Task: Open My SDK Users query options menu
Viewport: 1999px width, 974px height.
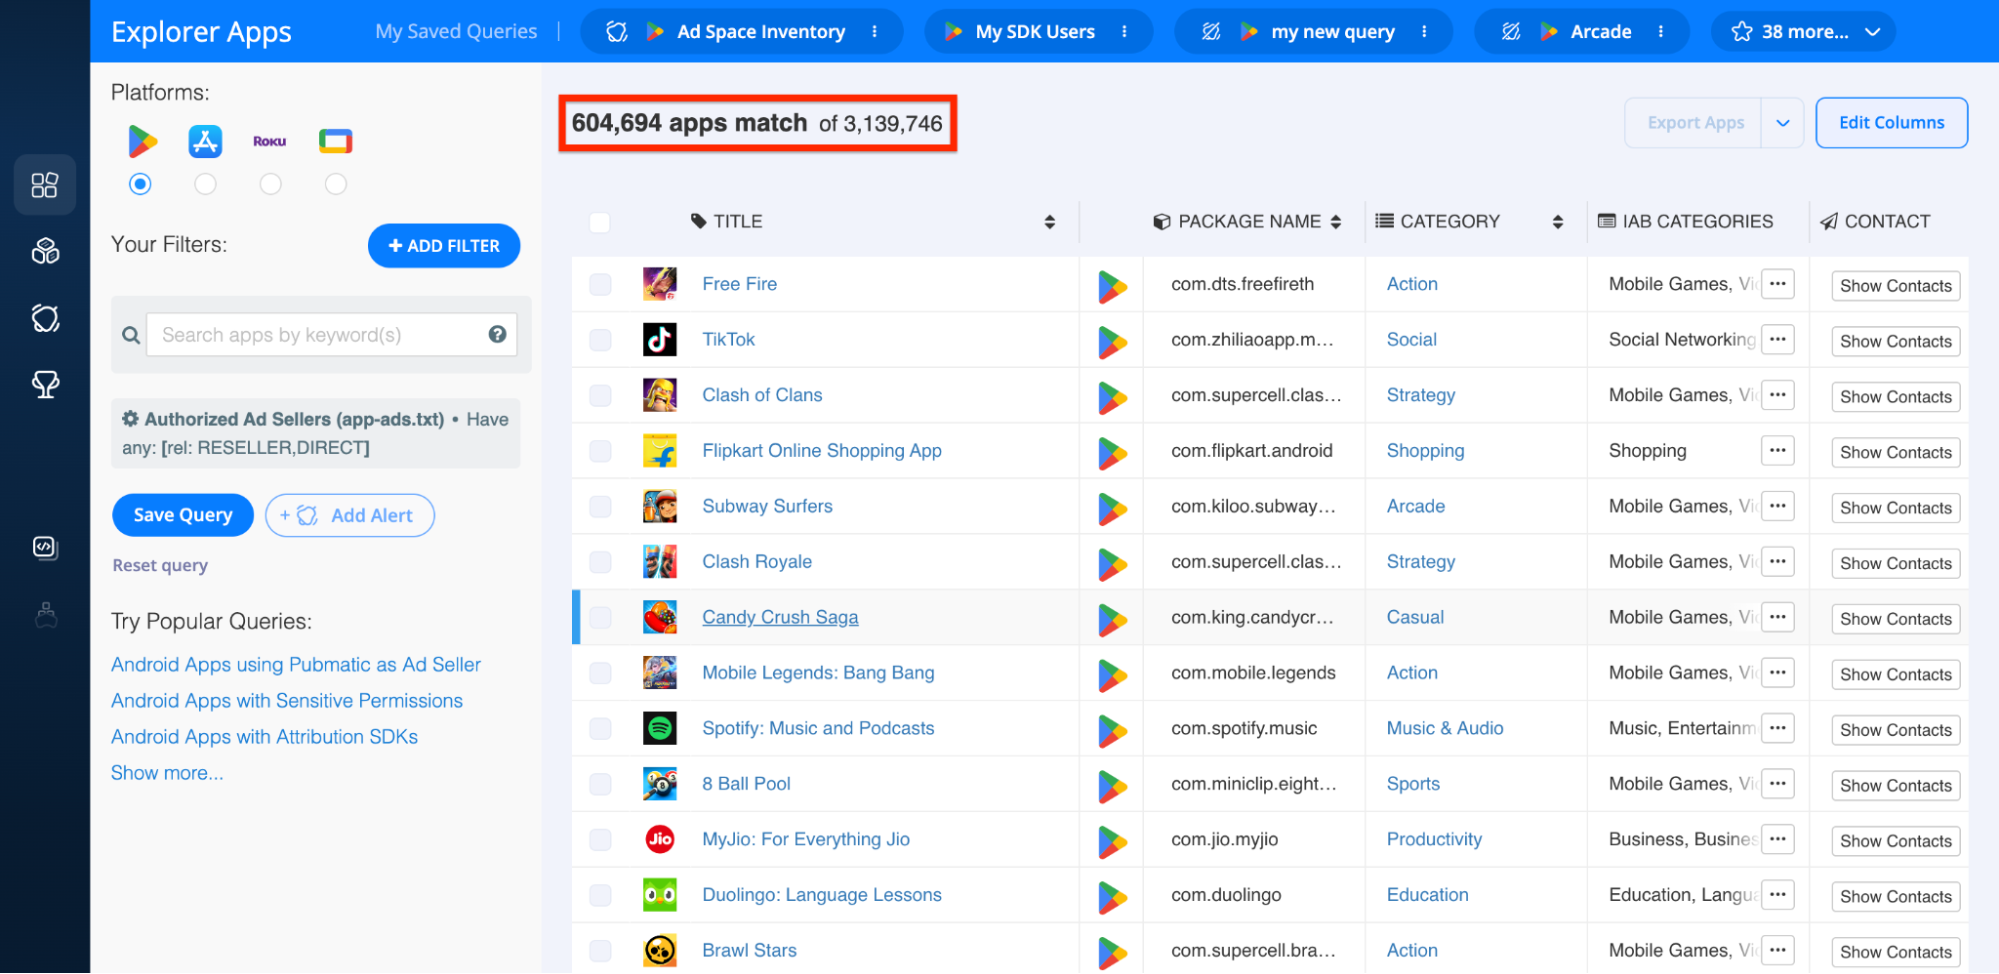Action: coord(1125,32)
